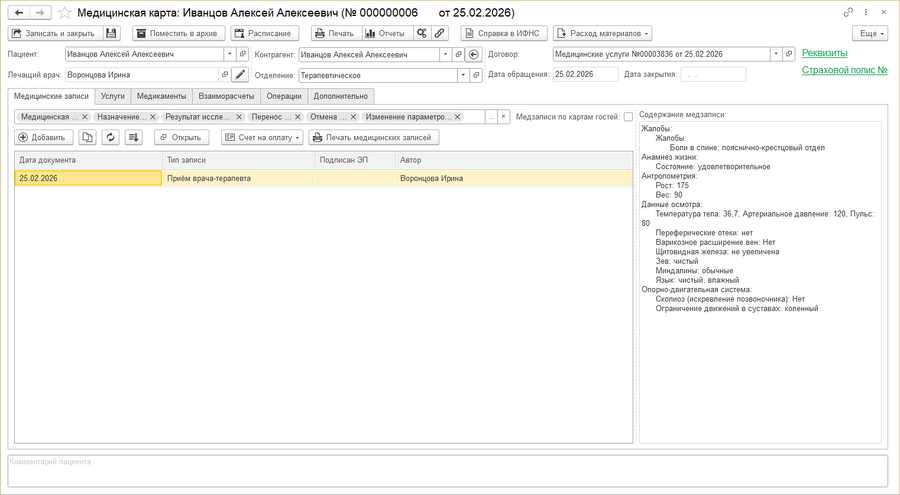Click the copy record icon
The width and height of the screenshot is (900, 495).
point(88,138)
